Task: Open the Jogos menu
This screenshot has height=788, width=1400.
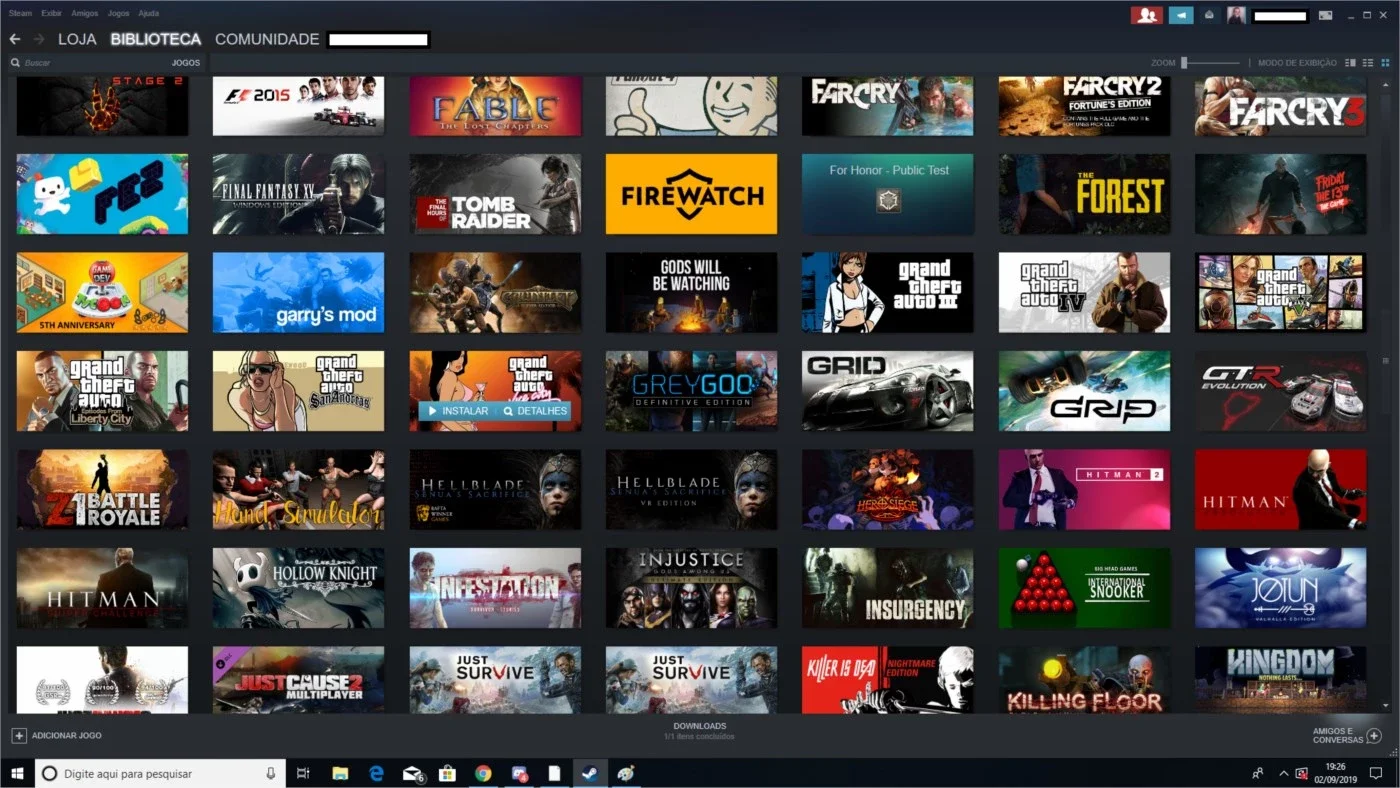Action: 118,14
